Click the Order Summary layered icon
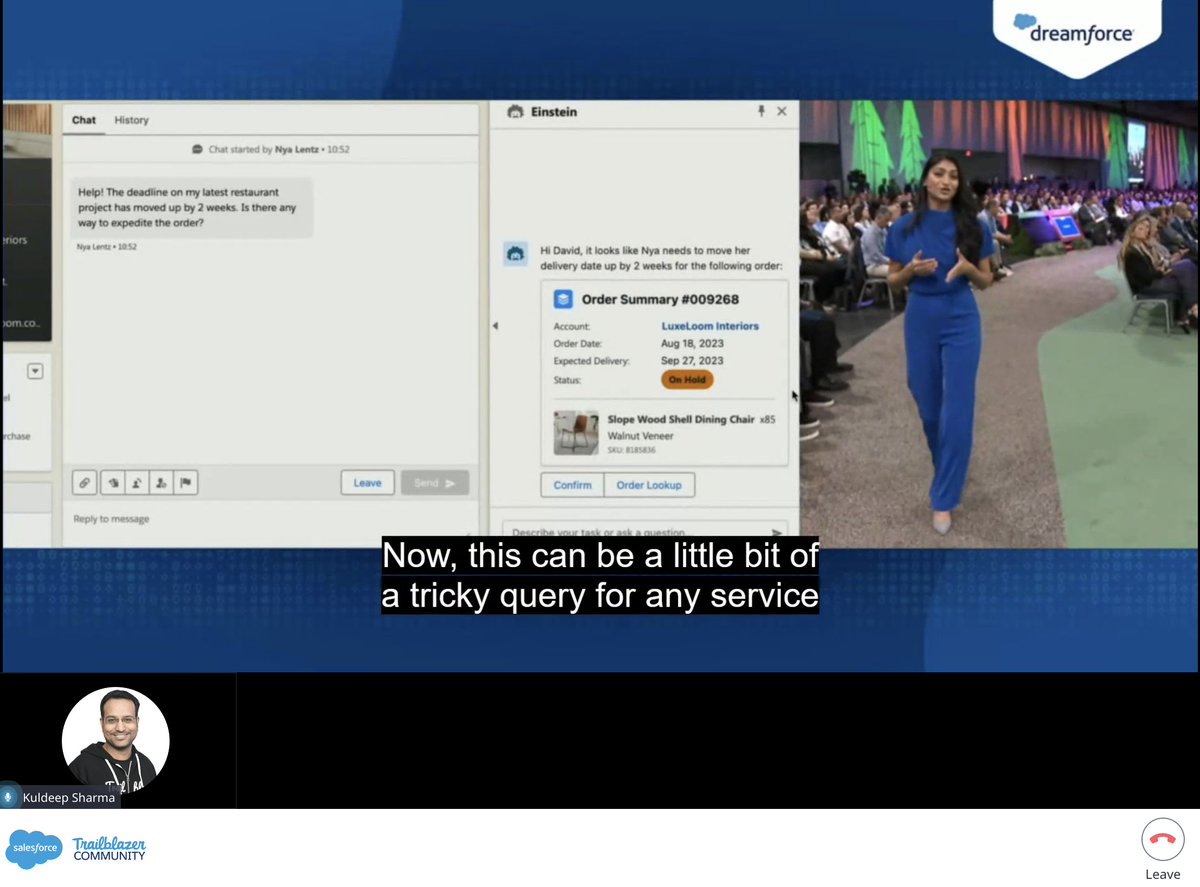Screen dimensions: 1200x887 click(563, 298)
